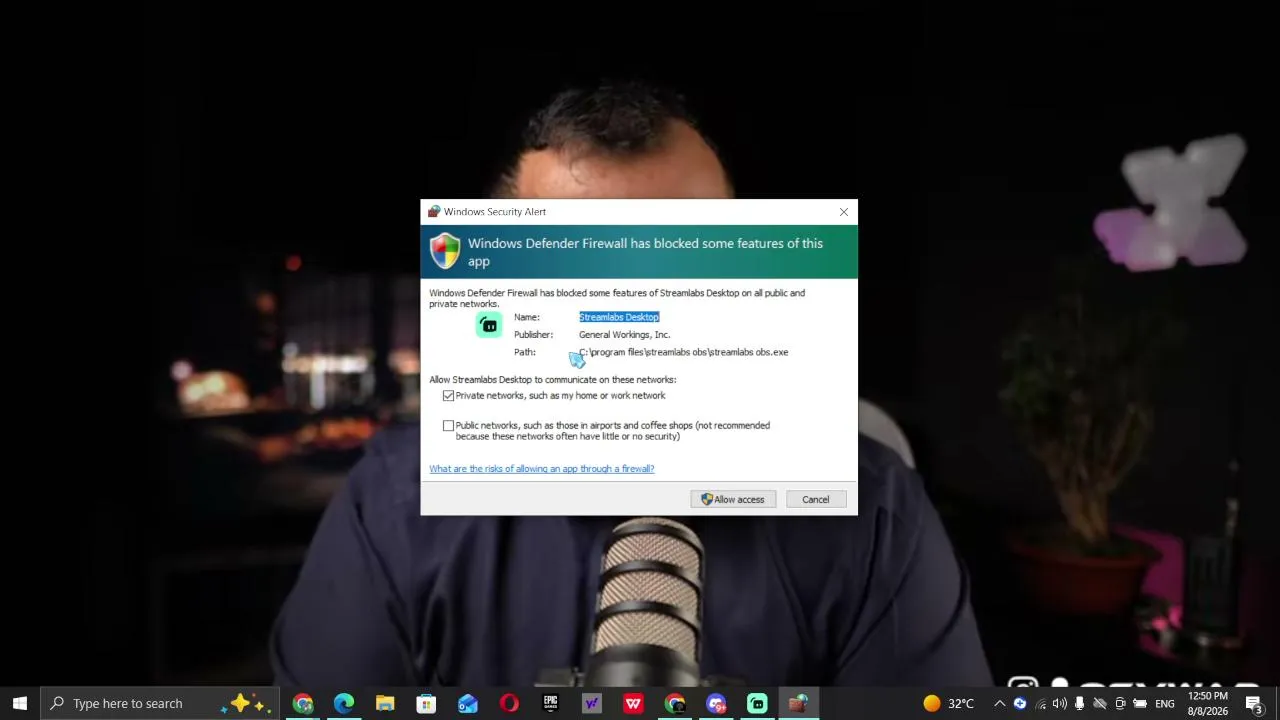Open the speaker volume tray icon
Viewport: 1280px width, 720px height.
[1060, 704]
